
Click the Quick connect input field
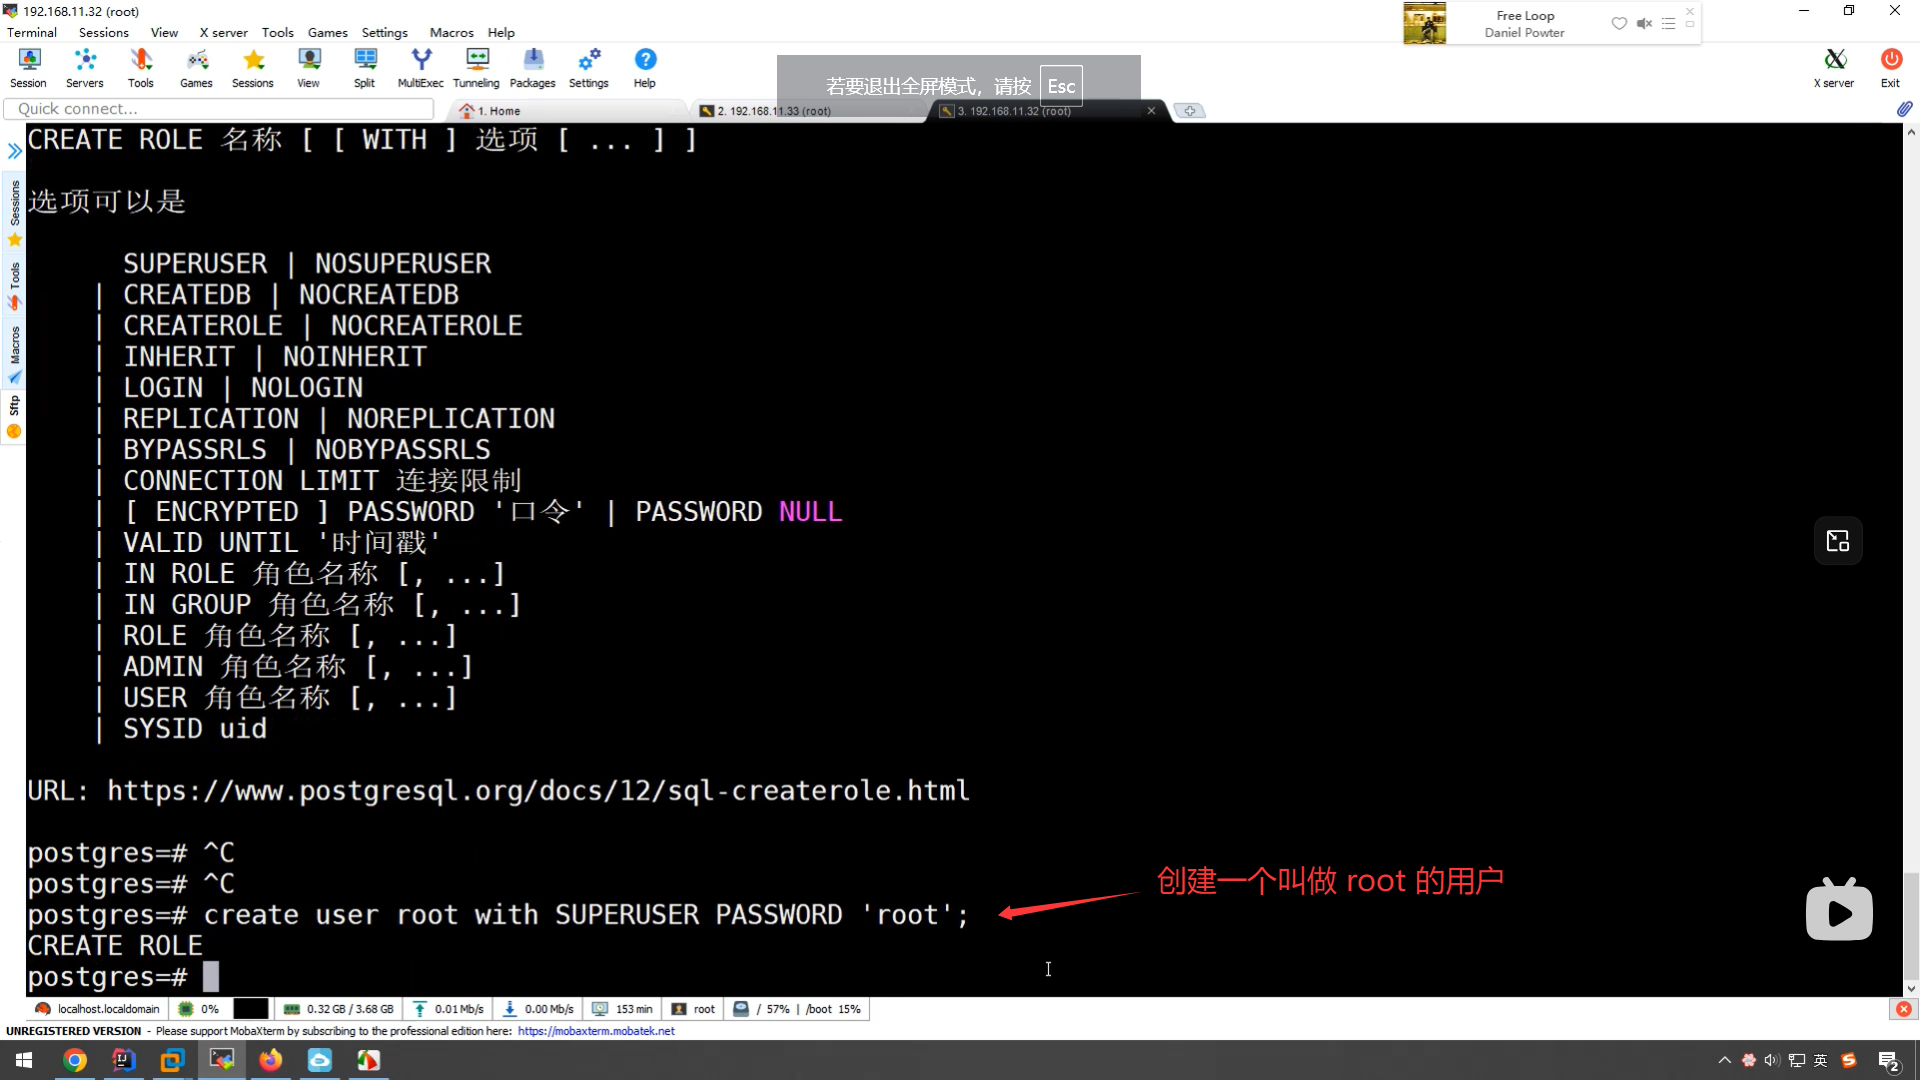coord(220,109)
